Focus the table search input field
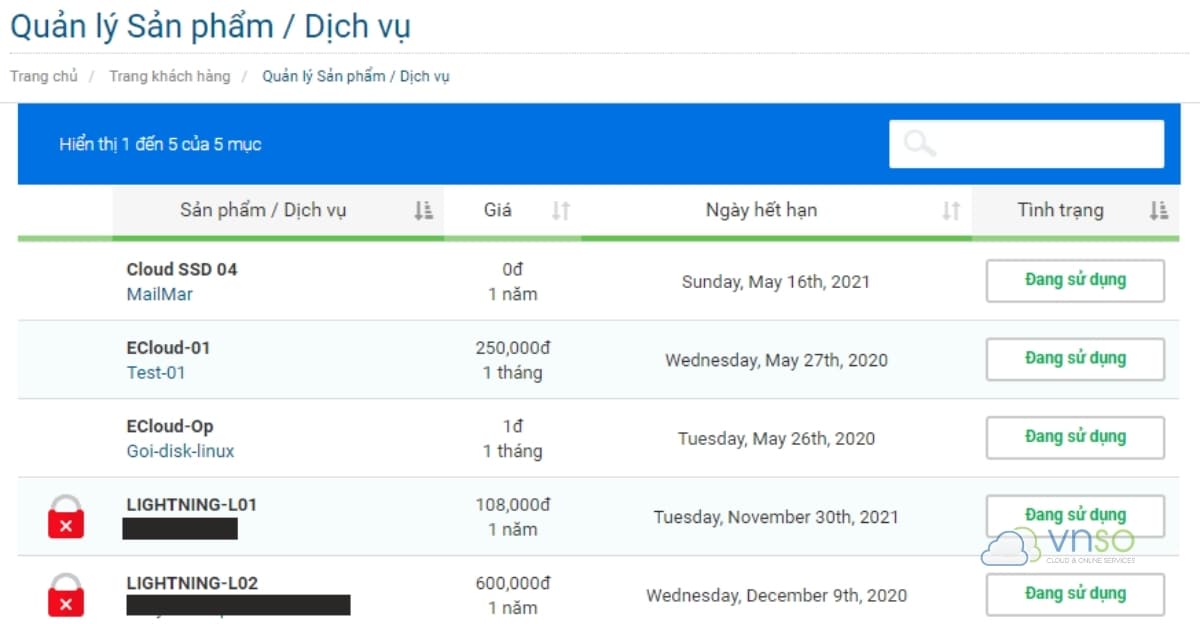Viewport: 1200px width, 624px height. [x=1027, y=144]
